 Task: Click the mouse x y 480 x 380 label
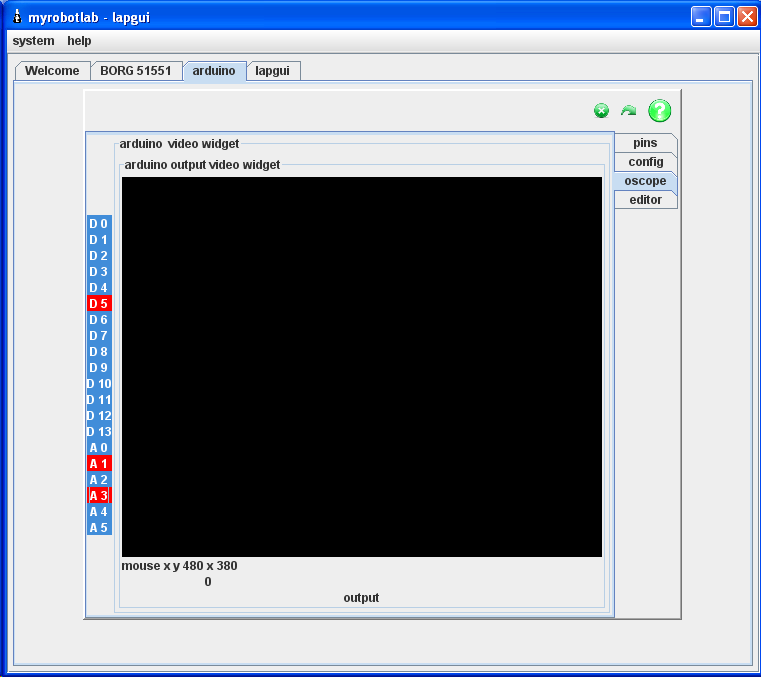[x=179, y=566]
